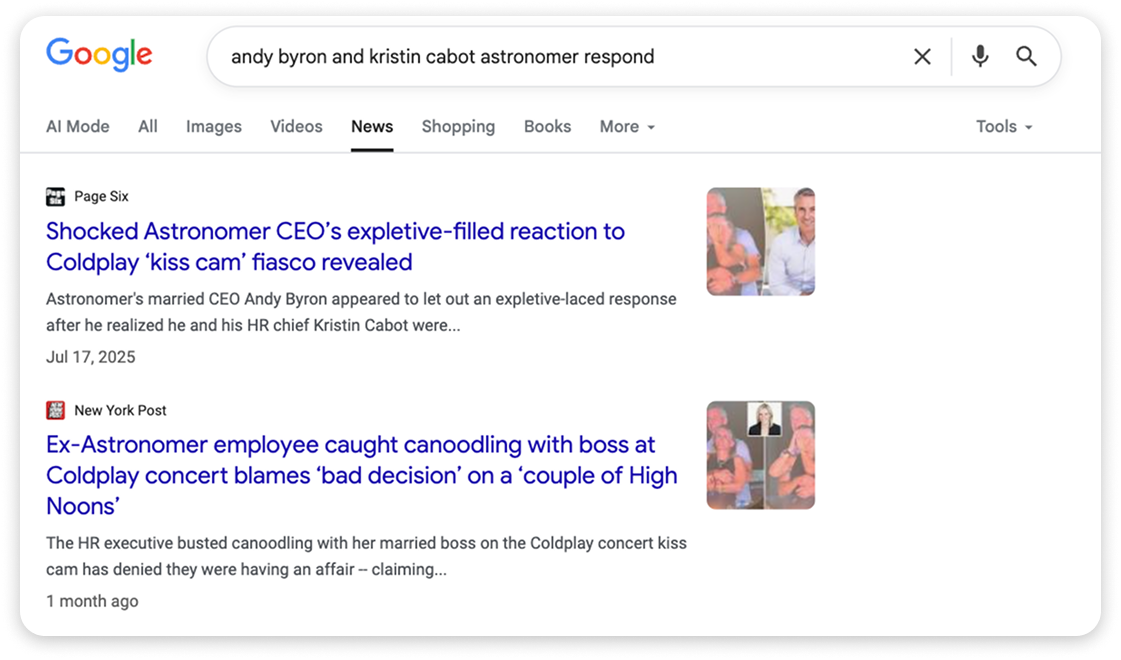Click the Page Six favicon
The width and height of the screenshot is (1121, 660).
click(55, 195)
